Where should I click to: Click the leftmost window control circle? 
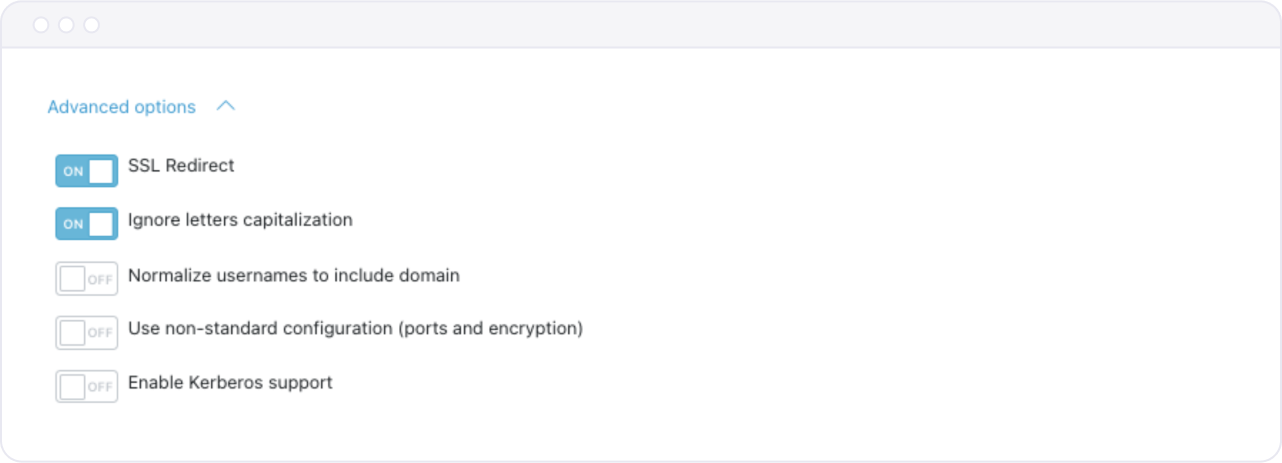pos(41,25)
